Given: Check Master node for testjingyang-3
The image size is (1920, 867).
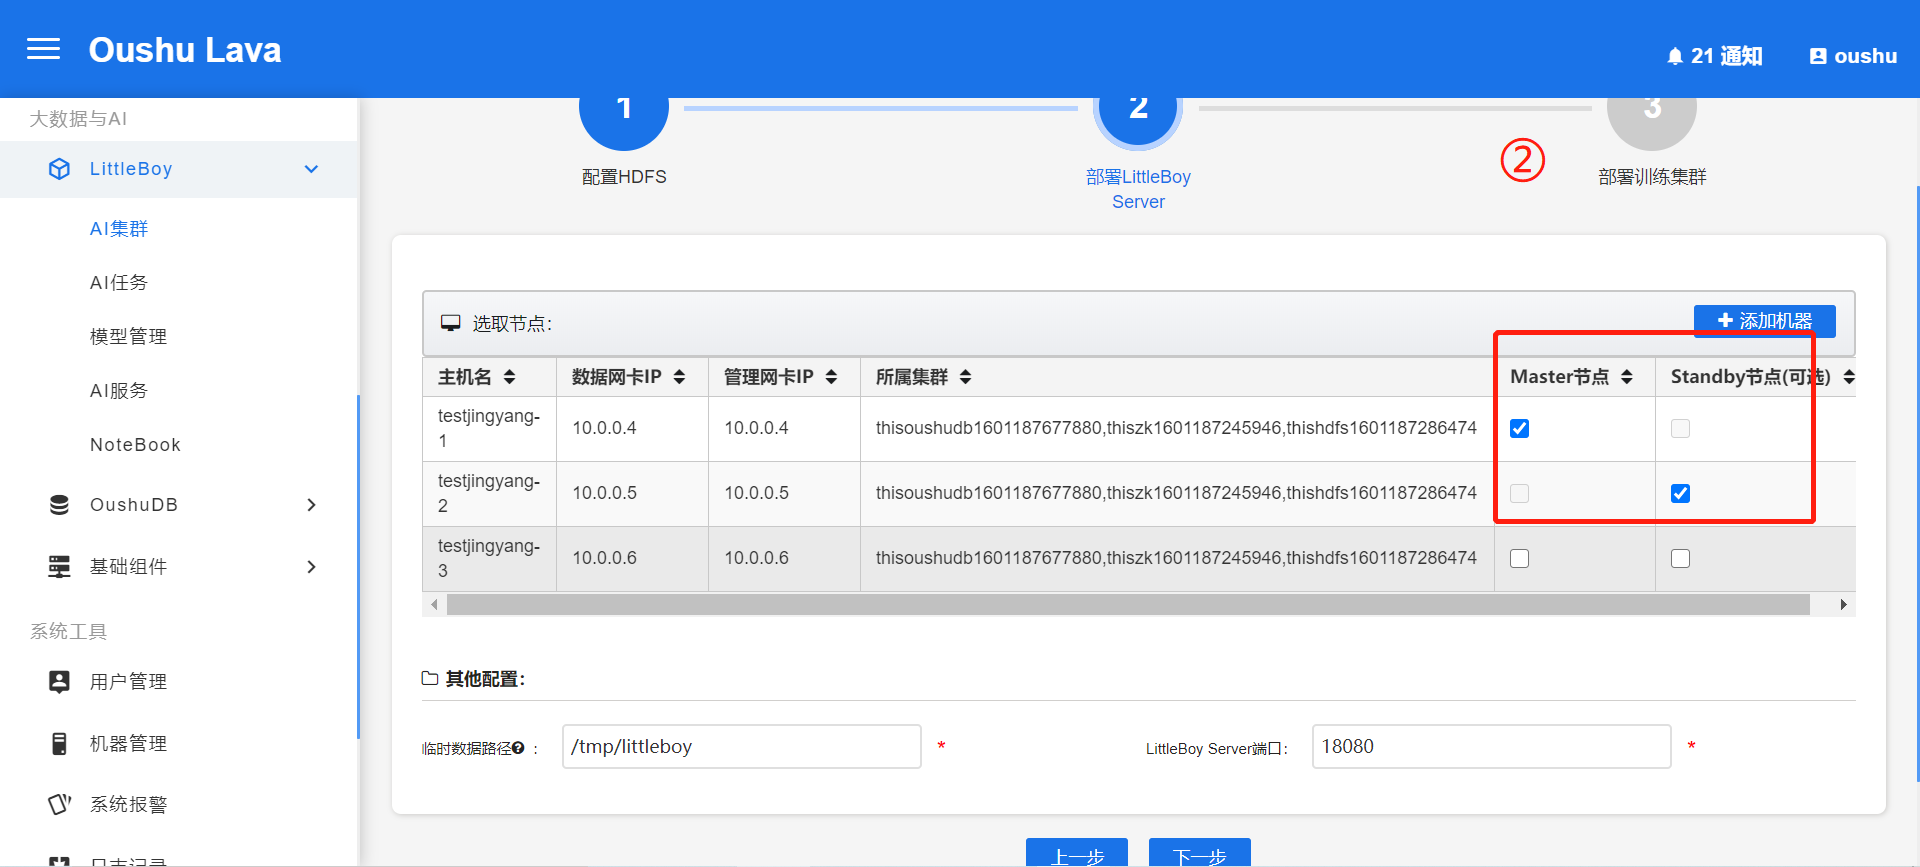Looking at the screenshot, I should click(x=1519, y=559).
